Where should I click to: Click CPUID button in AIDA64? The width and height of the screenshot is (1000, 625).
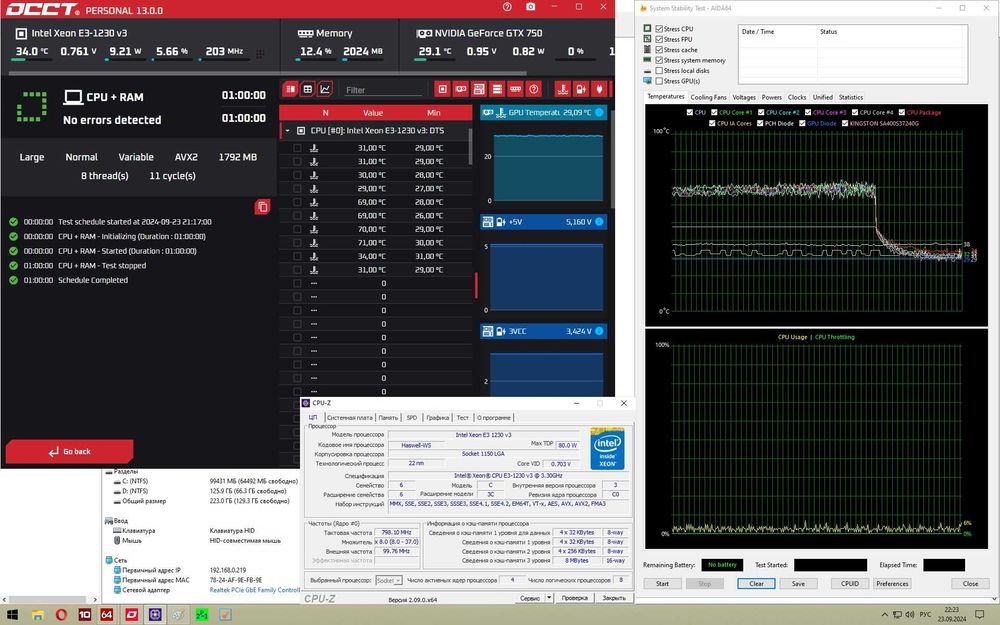849,584
